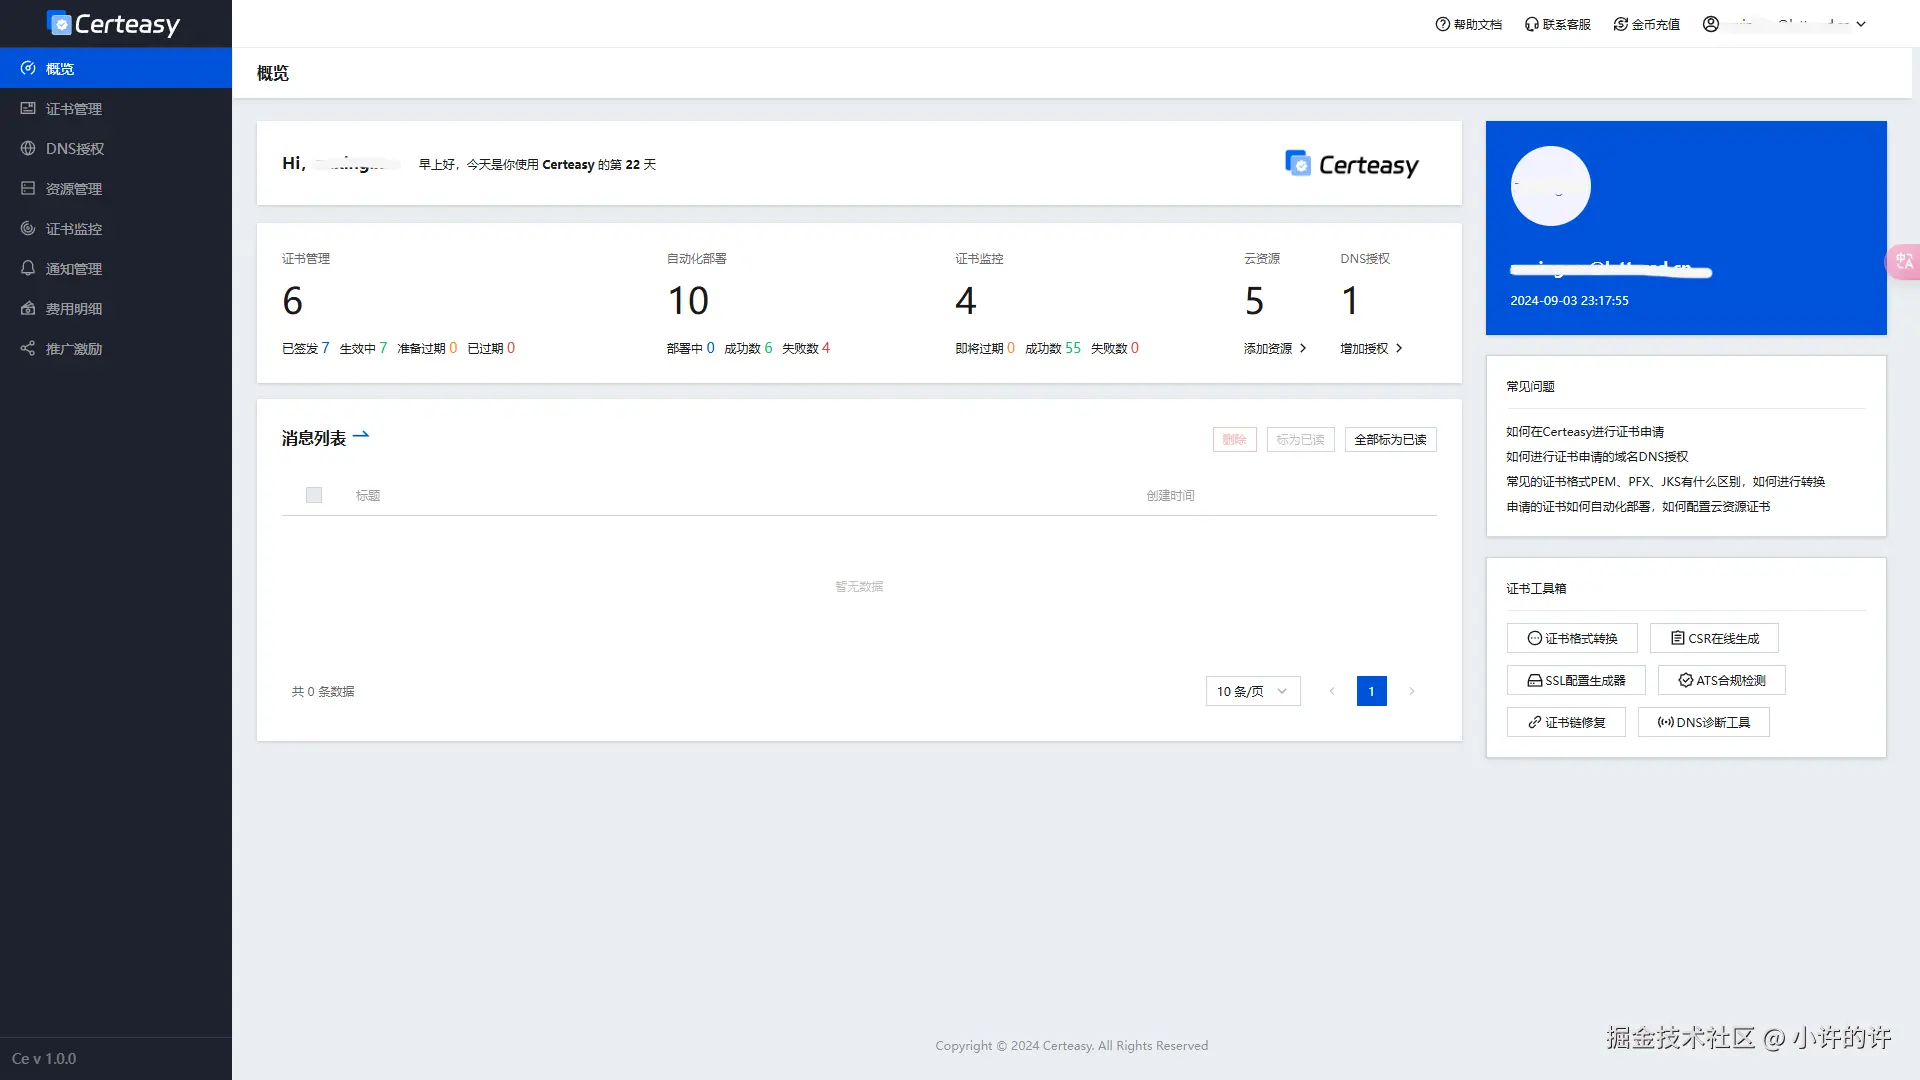Open the 金币充值 recharge page
This screenshot has height=1080, width=1920.
(x=1645, y=24)
